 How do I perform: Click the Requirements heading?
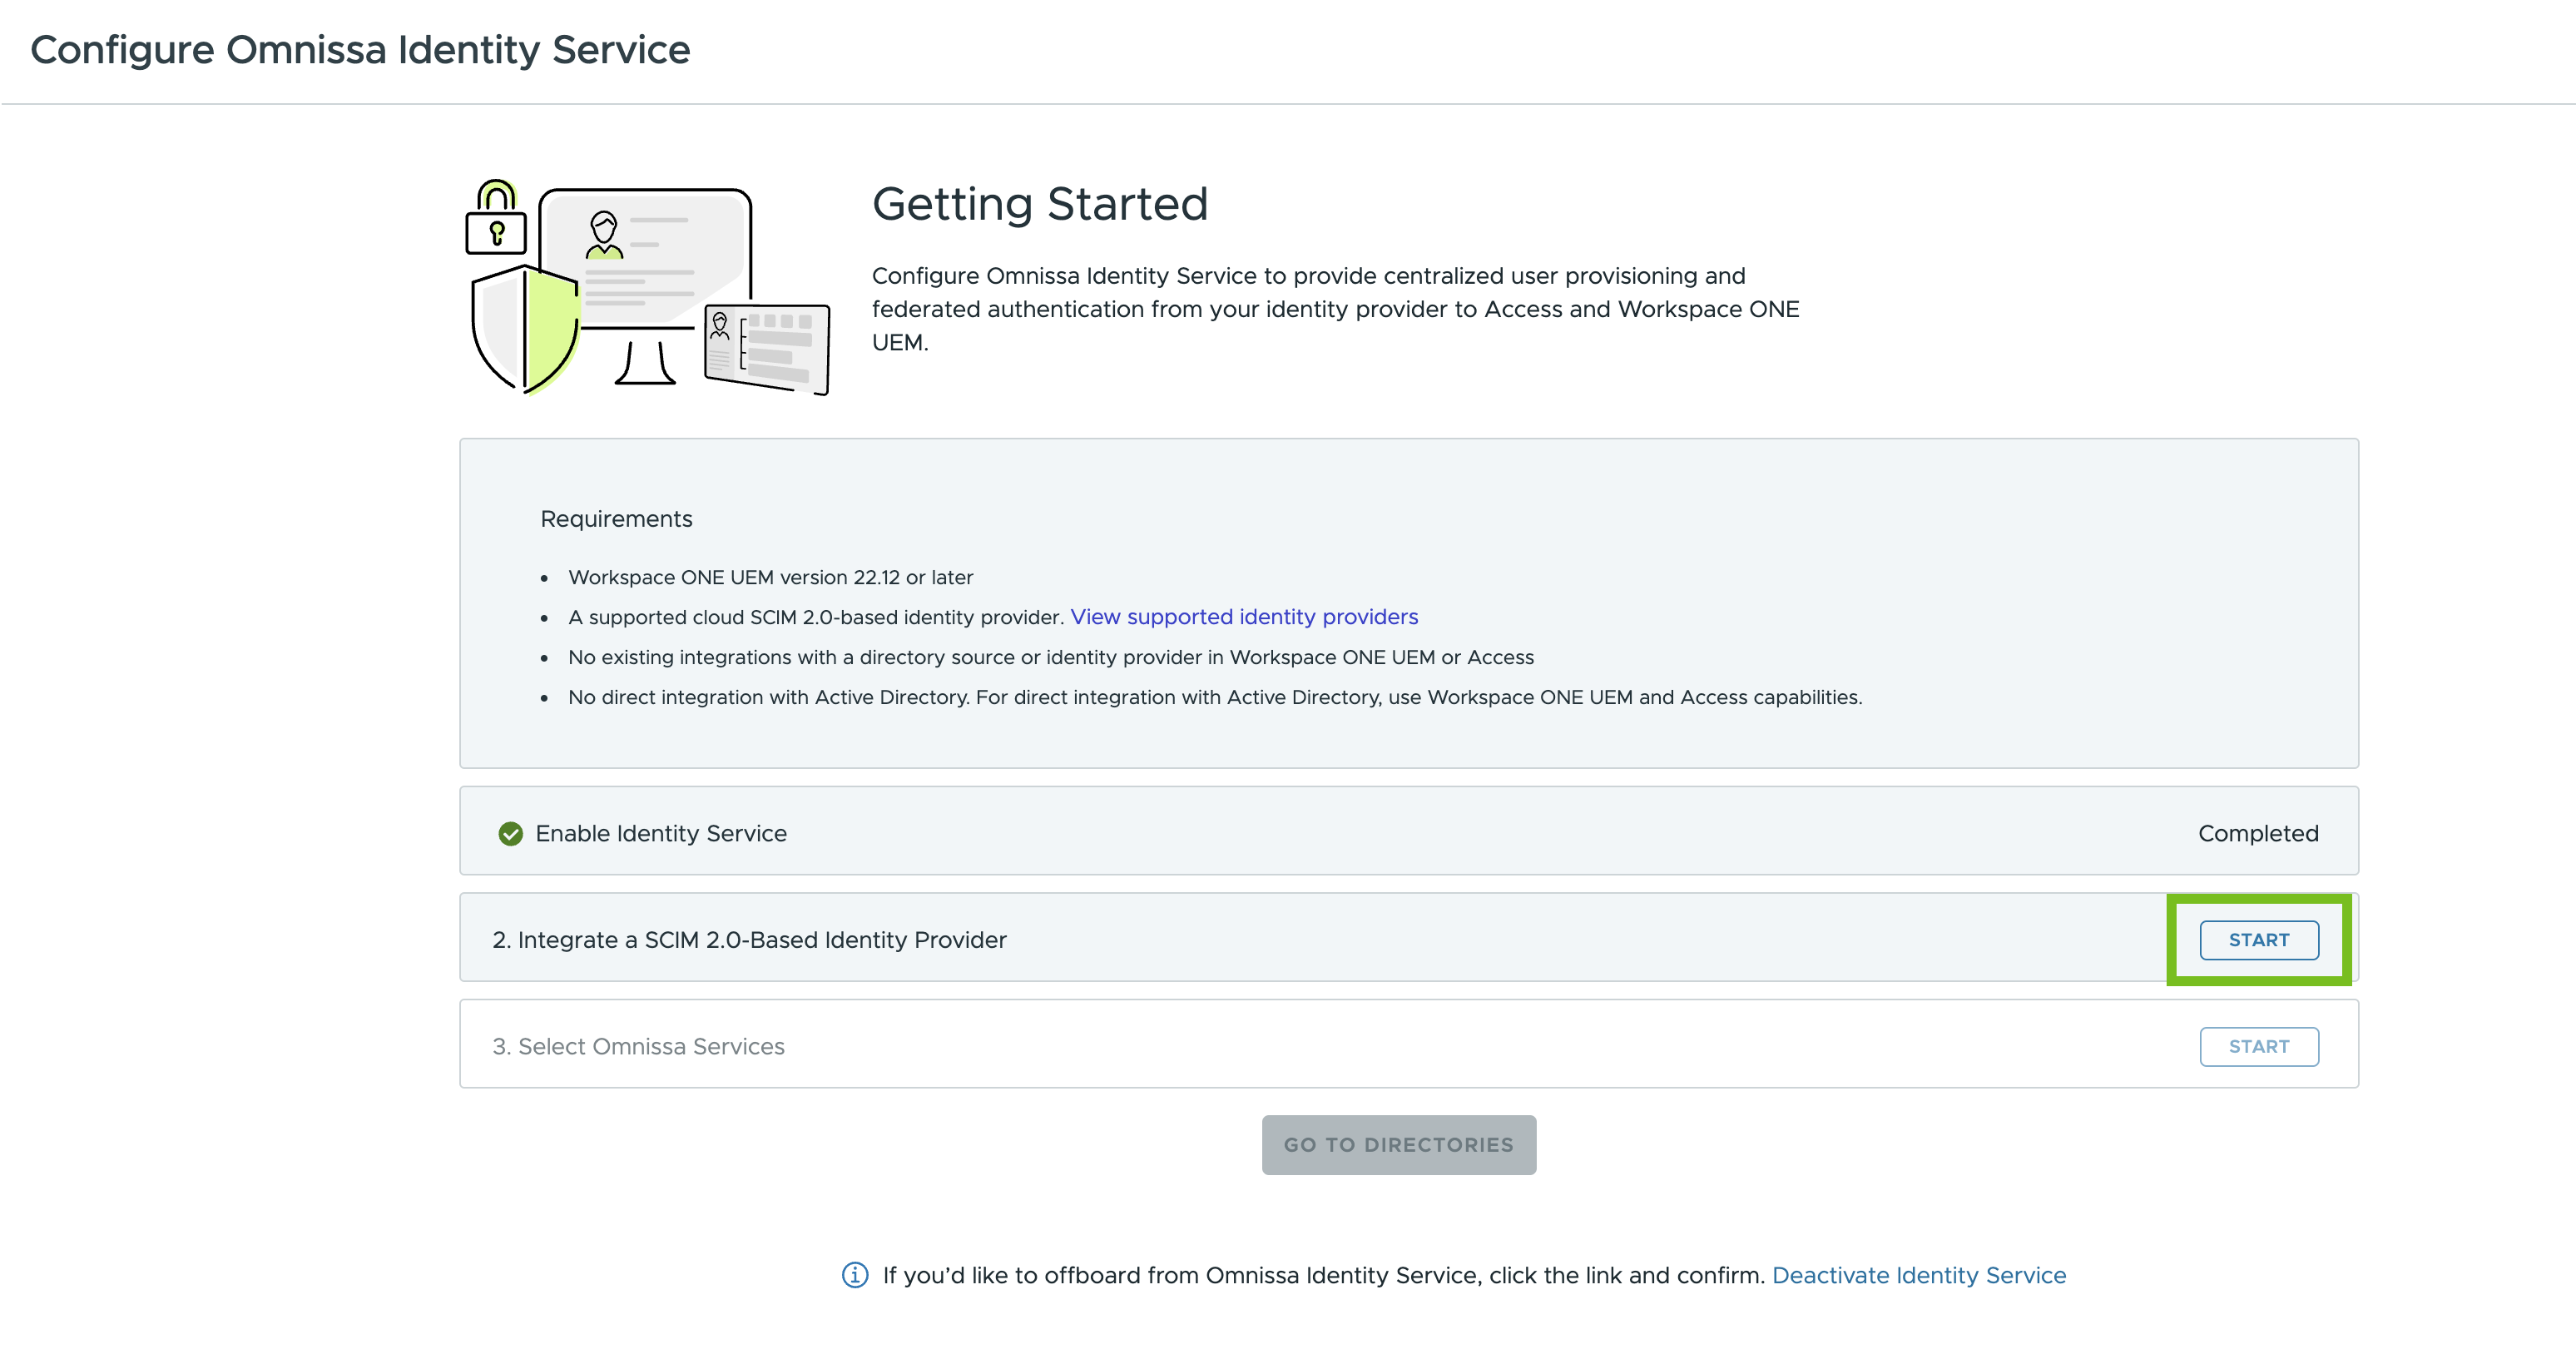click(x=616, y=519)
